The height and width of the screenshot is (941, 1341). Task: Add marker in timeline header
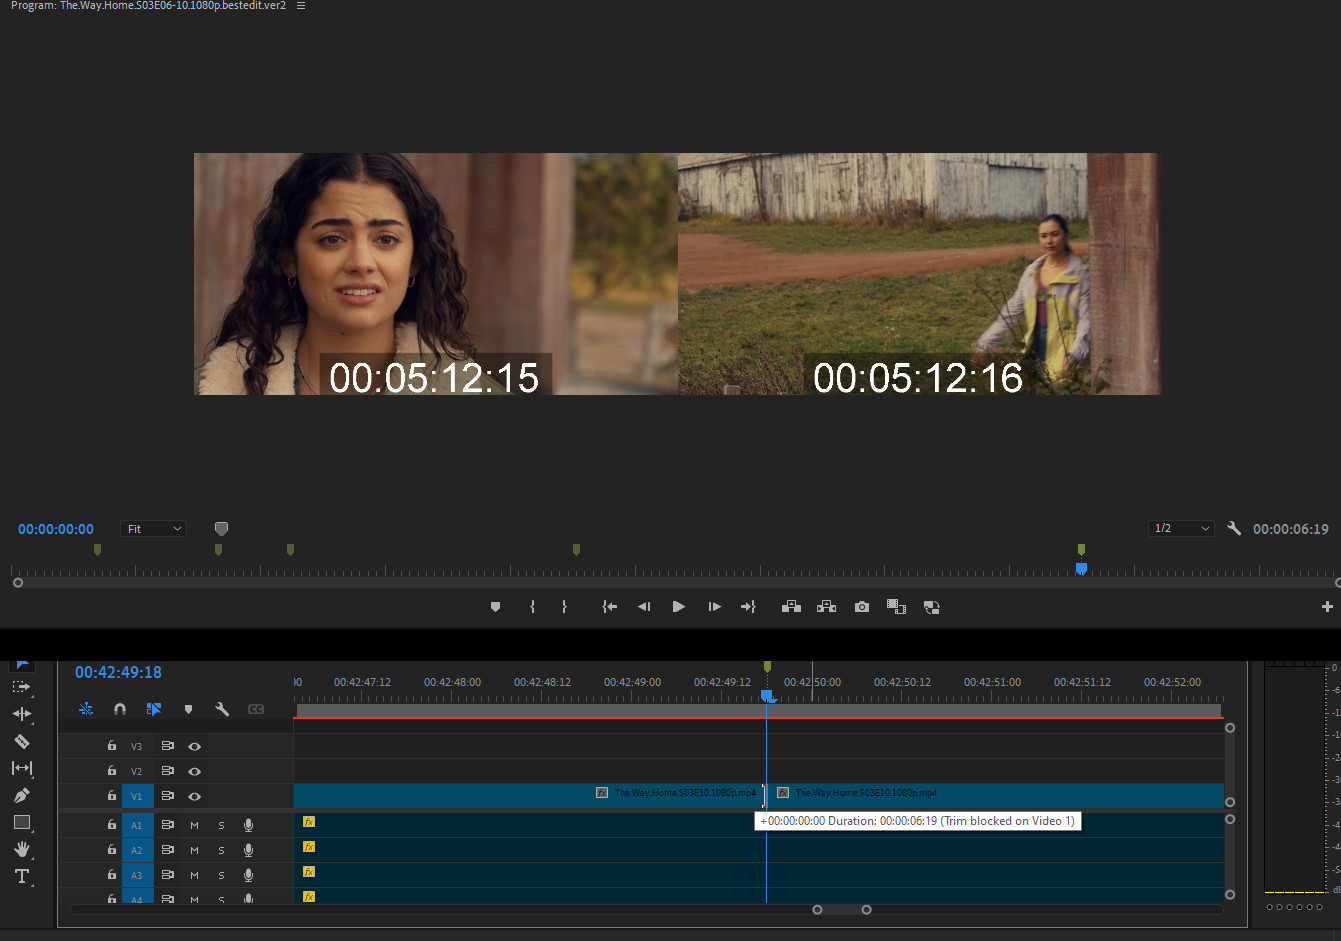[188, 709]
